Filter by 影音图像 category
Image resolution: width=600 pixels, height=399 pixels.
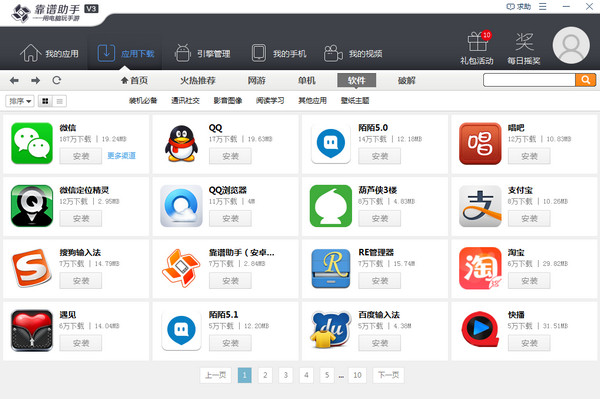tap(228, 101)
